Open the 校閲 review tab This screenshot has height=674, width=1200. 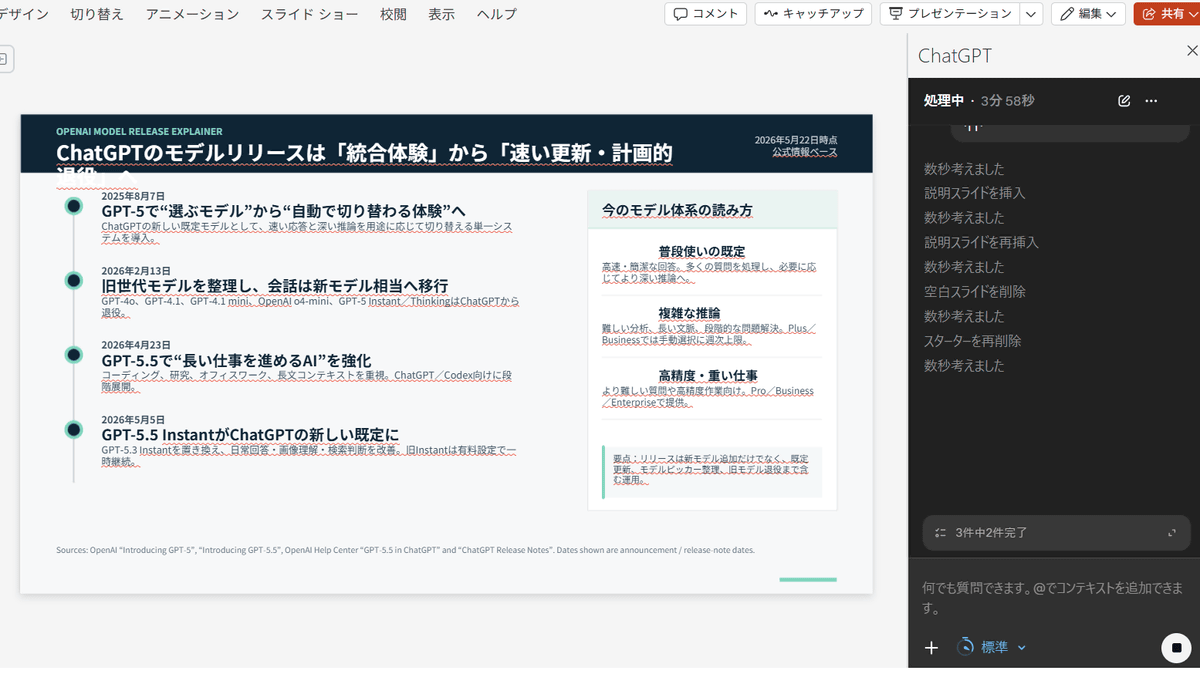click(393, 14)
